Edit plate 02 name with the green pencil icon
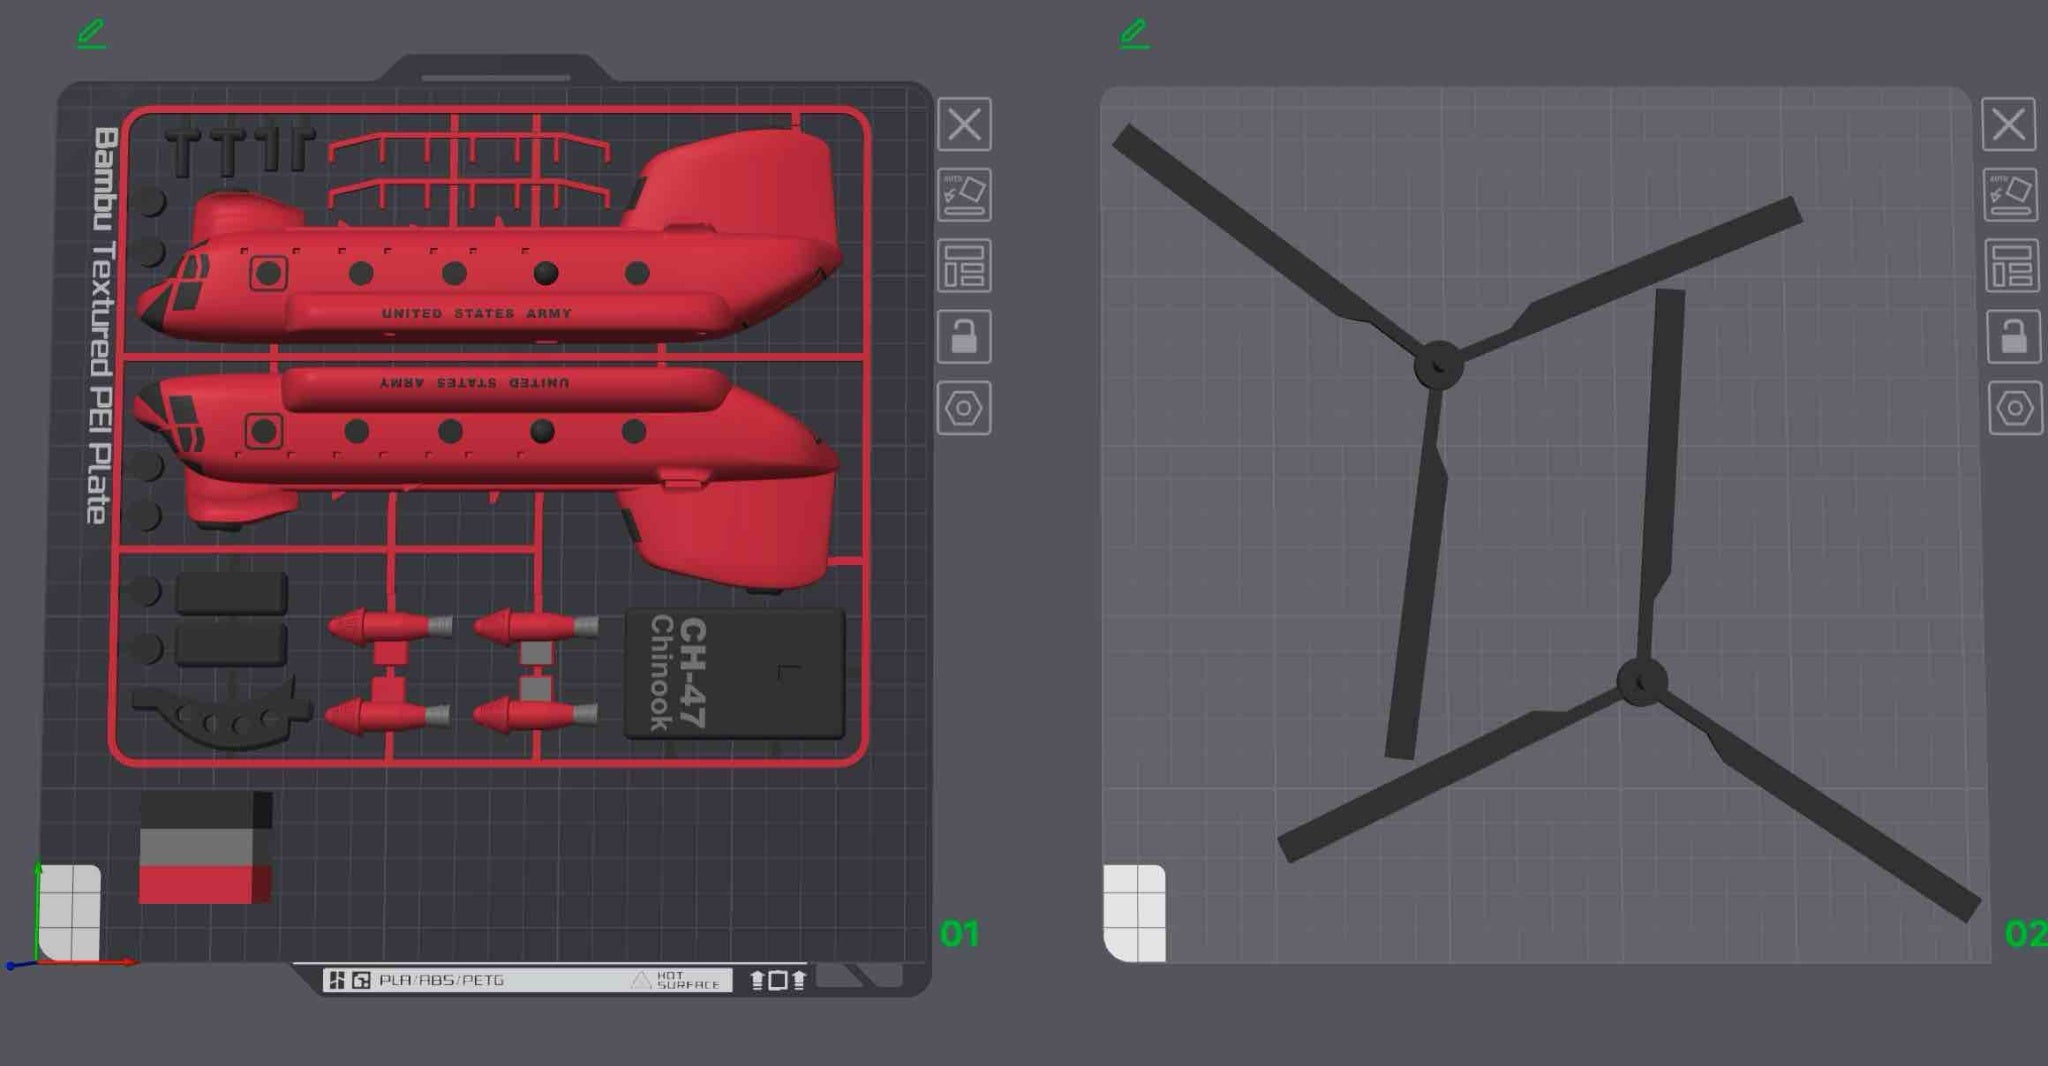The image size is (2048, 1066). point(1134,34)
